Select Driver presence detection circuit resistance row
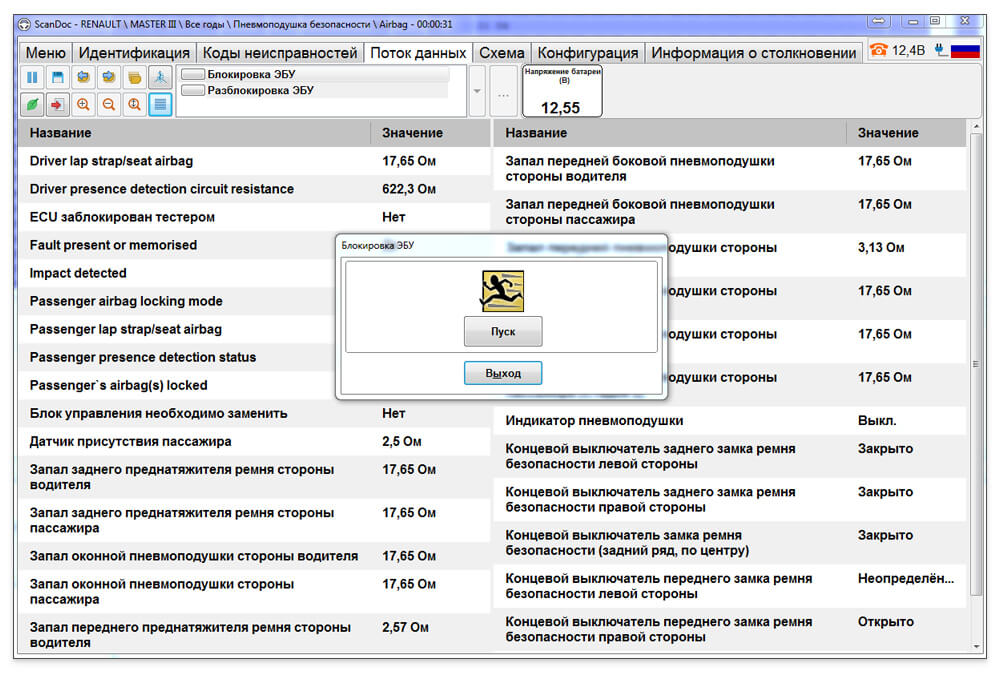The image size is (1000, 675). 254,189
